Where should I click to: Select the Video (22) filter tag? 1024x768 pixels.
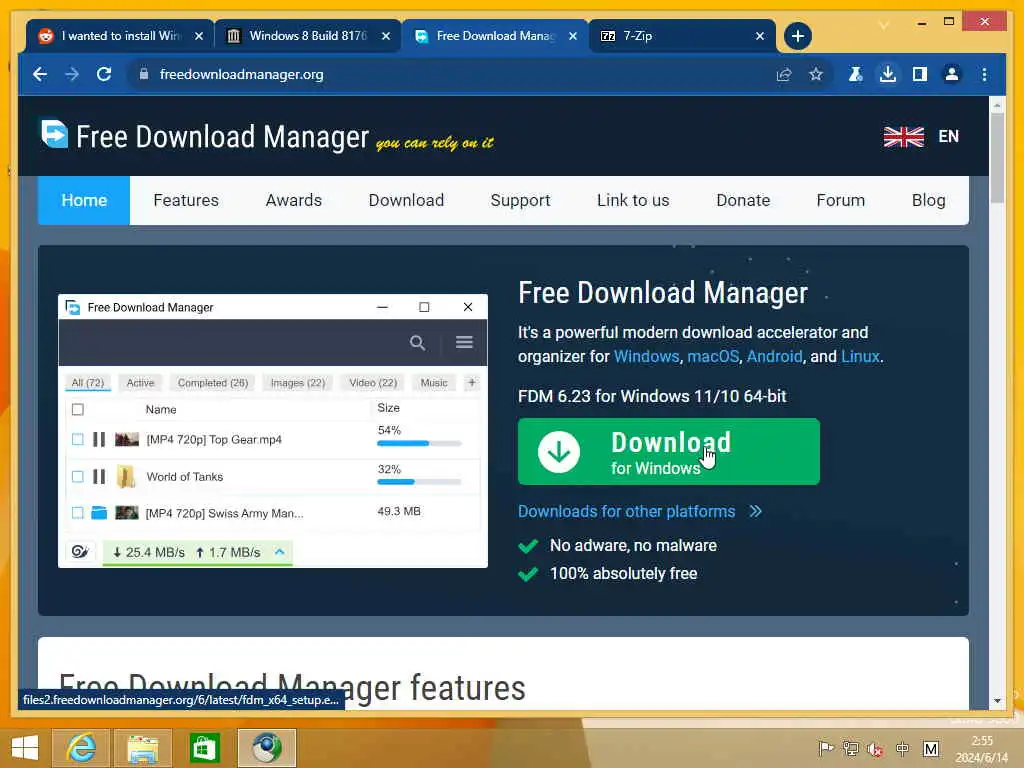[373, 383]
